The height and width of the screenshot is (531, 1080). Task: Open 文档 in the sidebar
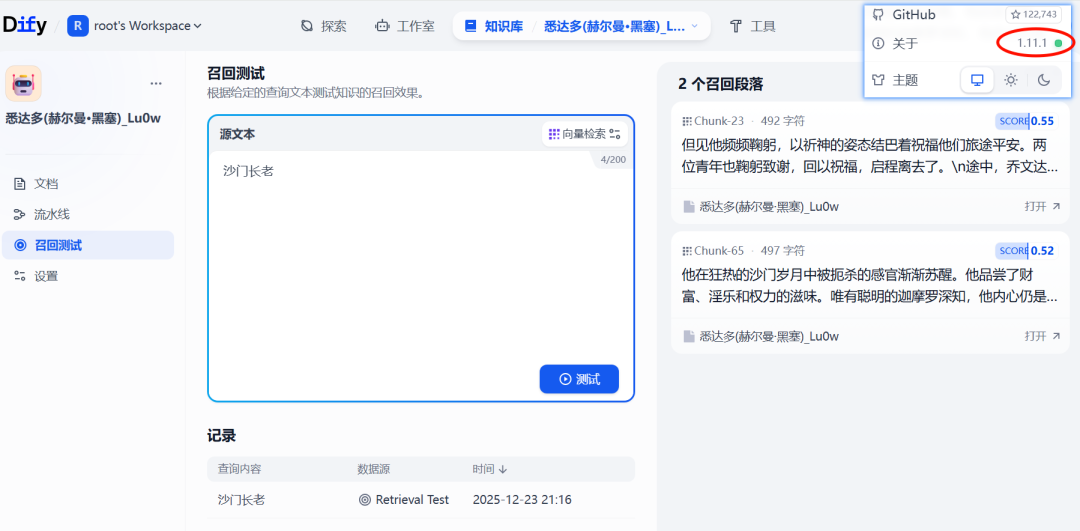click(x=88, y=184)
